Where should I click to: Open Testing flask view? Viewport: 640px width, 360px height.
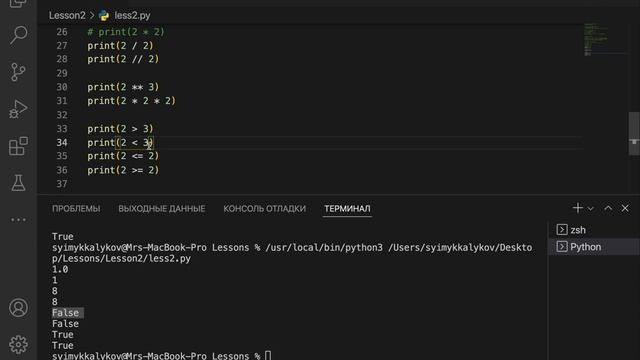pyautogui.click(x=18, y=183)
